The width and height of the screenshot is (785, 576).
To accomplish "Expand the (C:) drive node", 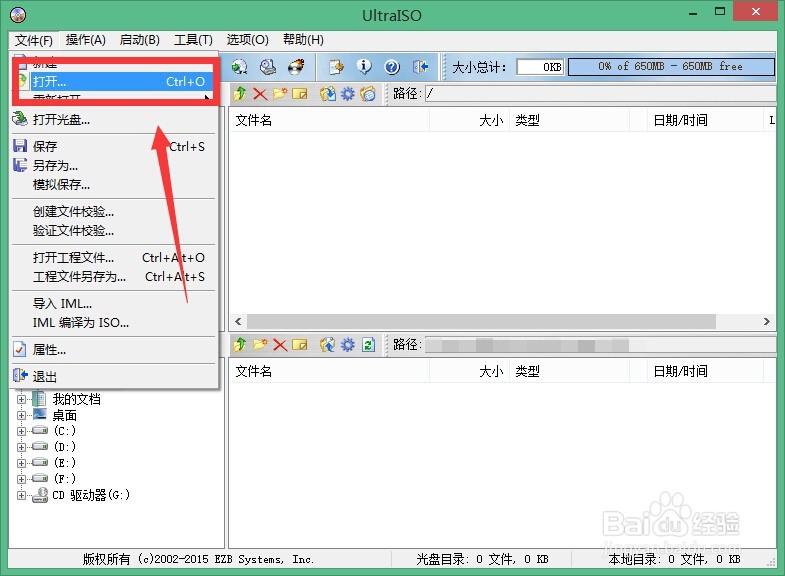I will point(21,431).
